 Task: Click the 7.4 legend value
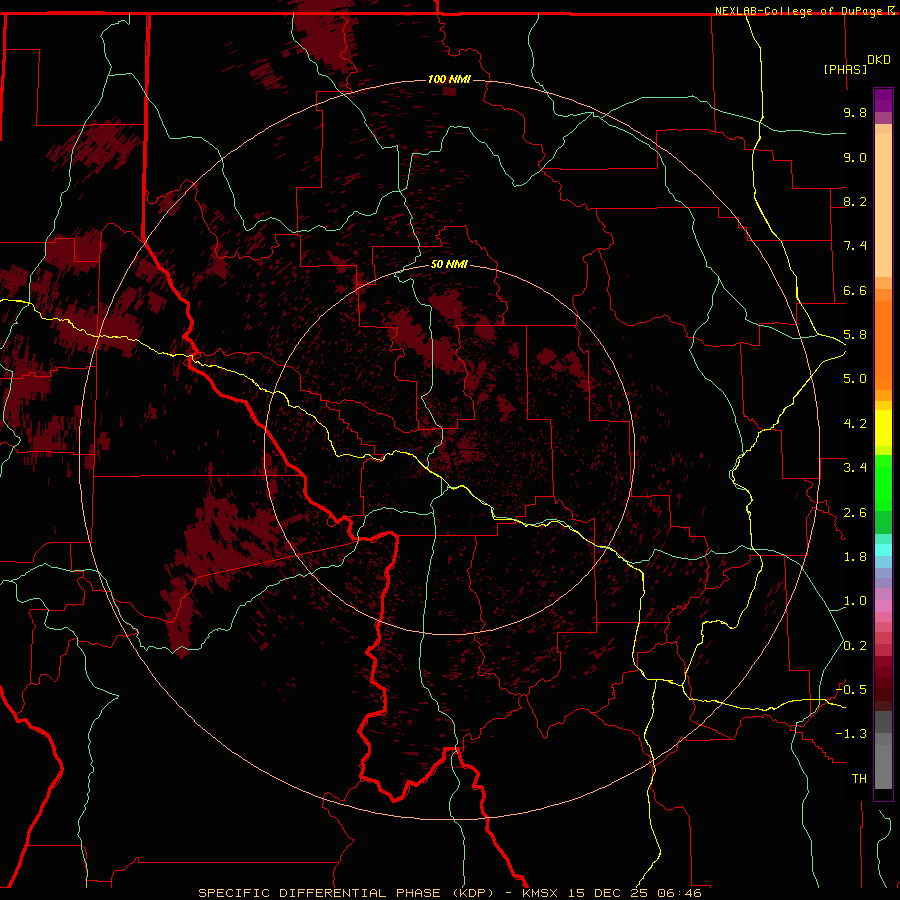pyautogui.click(x=855, y=246)
